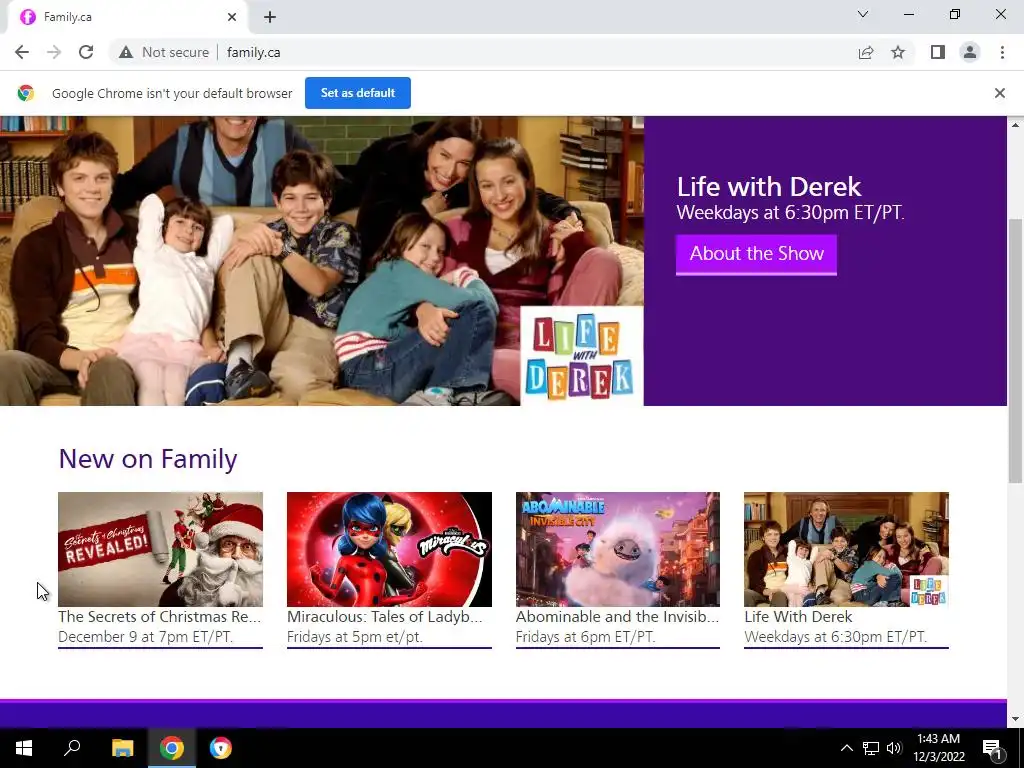
Task: Open File Explorer from the taskbar
Action: click(122, 748)
